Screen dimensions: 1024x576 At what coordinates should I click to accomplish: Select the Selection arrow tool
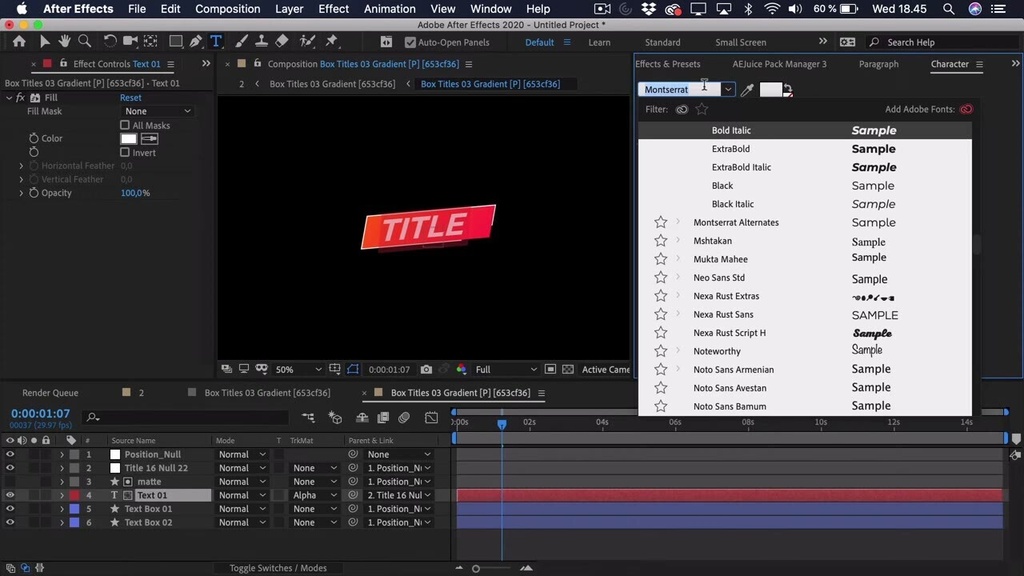click(x=44, y=42)
